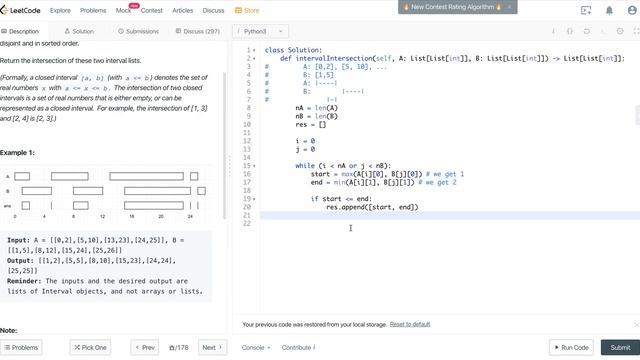
Task: Open the Problems menu in the top navigation
Action: click(x=93, y=11)
